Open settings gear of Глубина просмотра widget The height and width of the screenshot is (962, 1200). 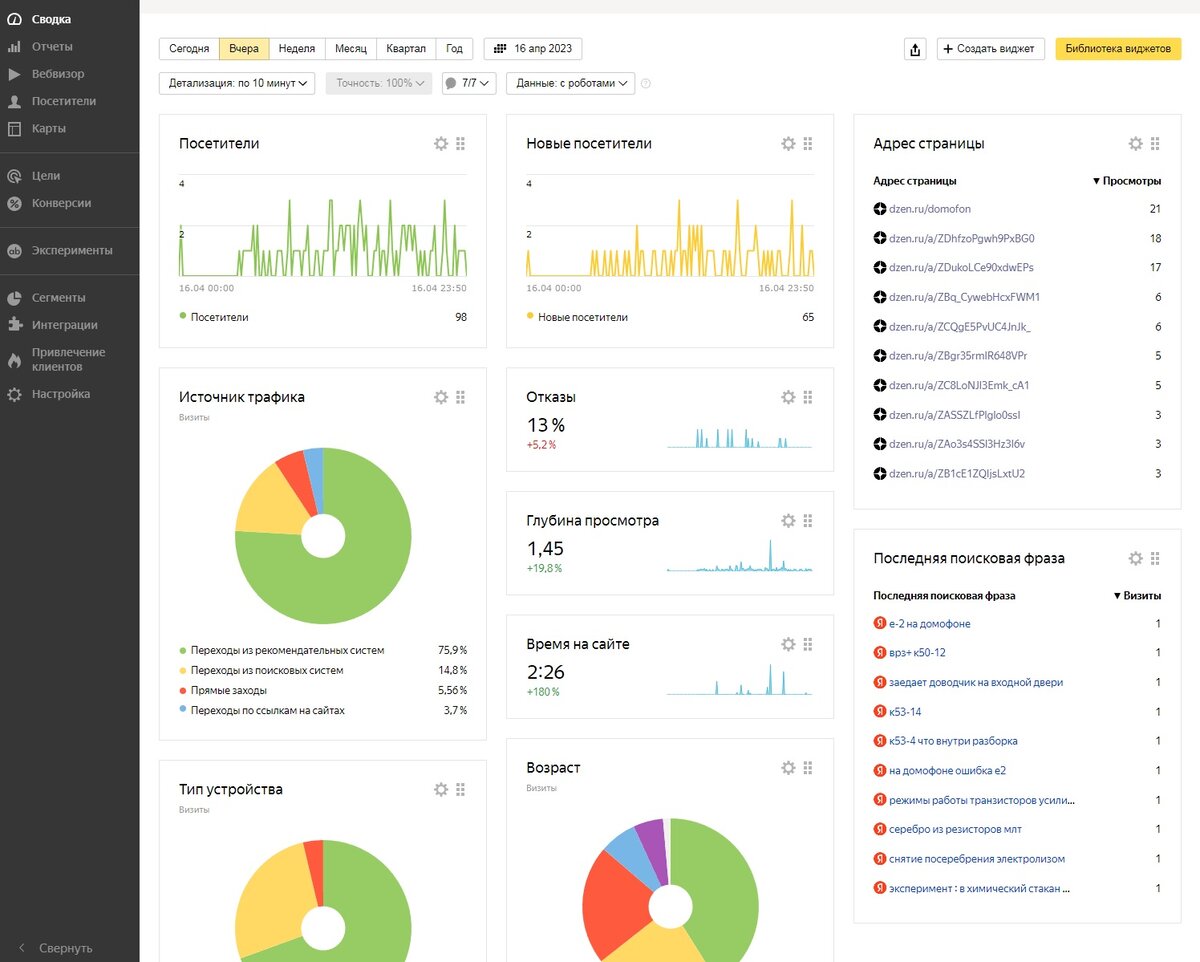tap(788, 521)
